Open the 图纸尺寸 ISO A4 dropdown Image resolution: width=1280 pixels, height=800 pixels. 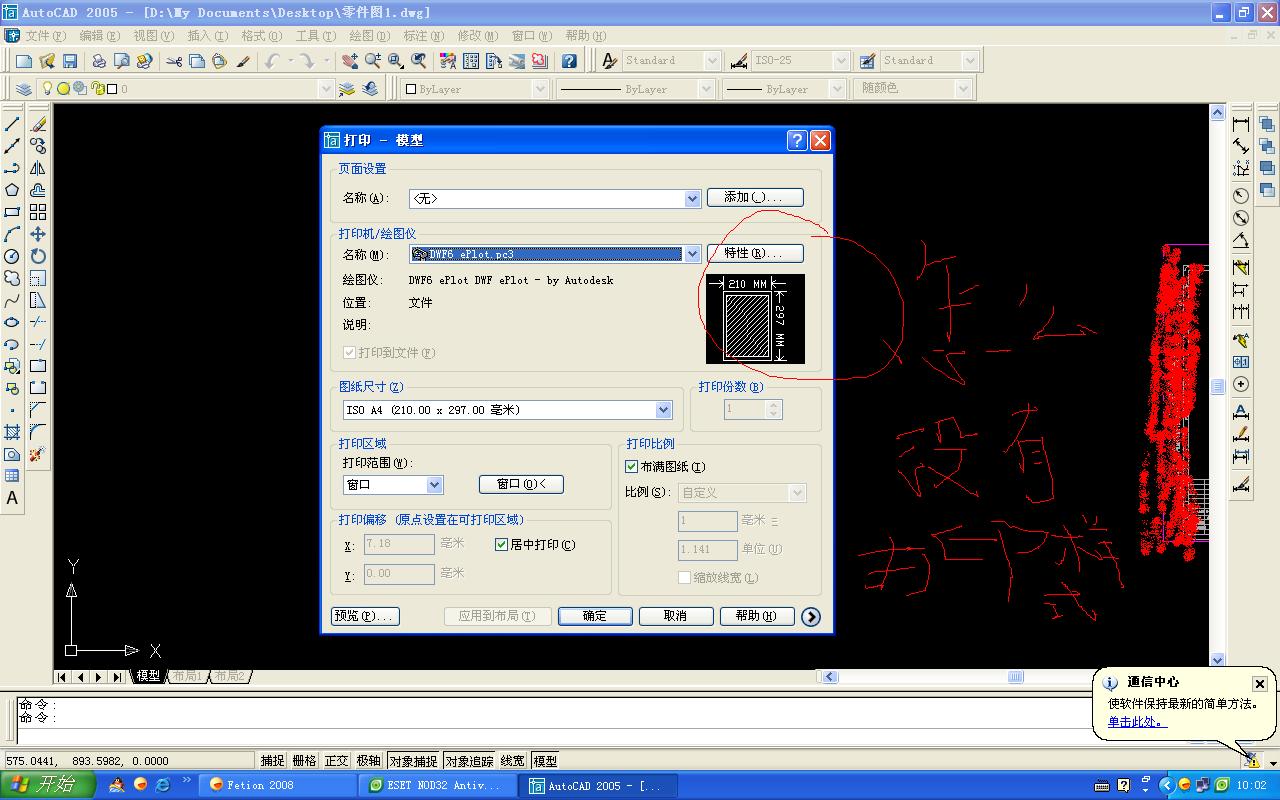coord(663,410)
